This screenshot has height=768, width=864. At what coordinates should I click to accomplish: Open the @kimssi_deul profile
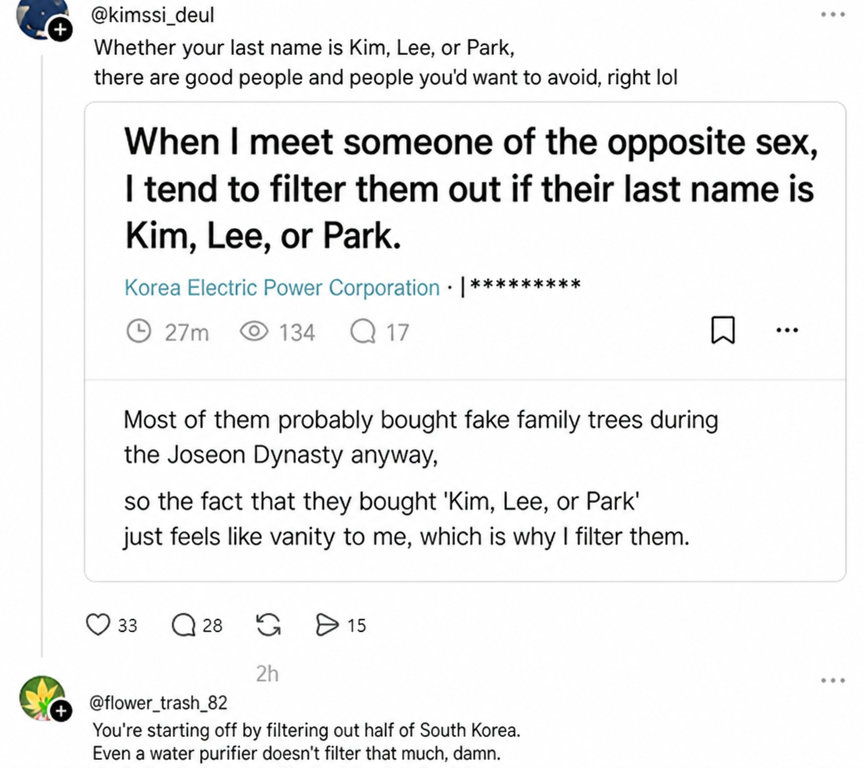click(153, 15)
